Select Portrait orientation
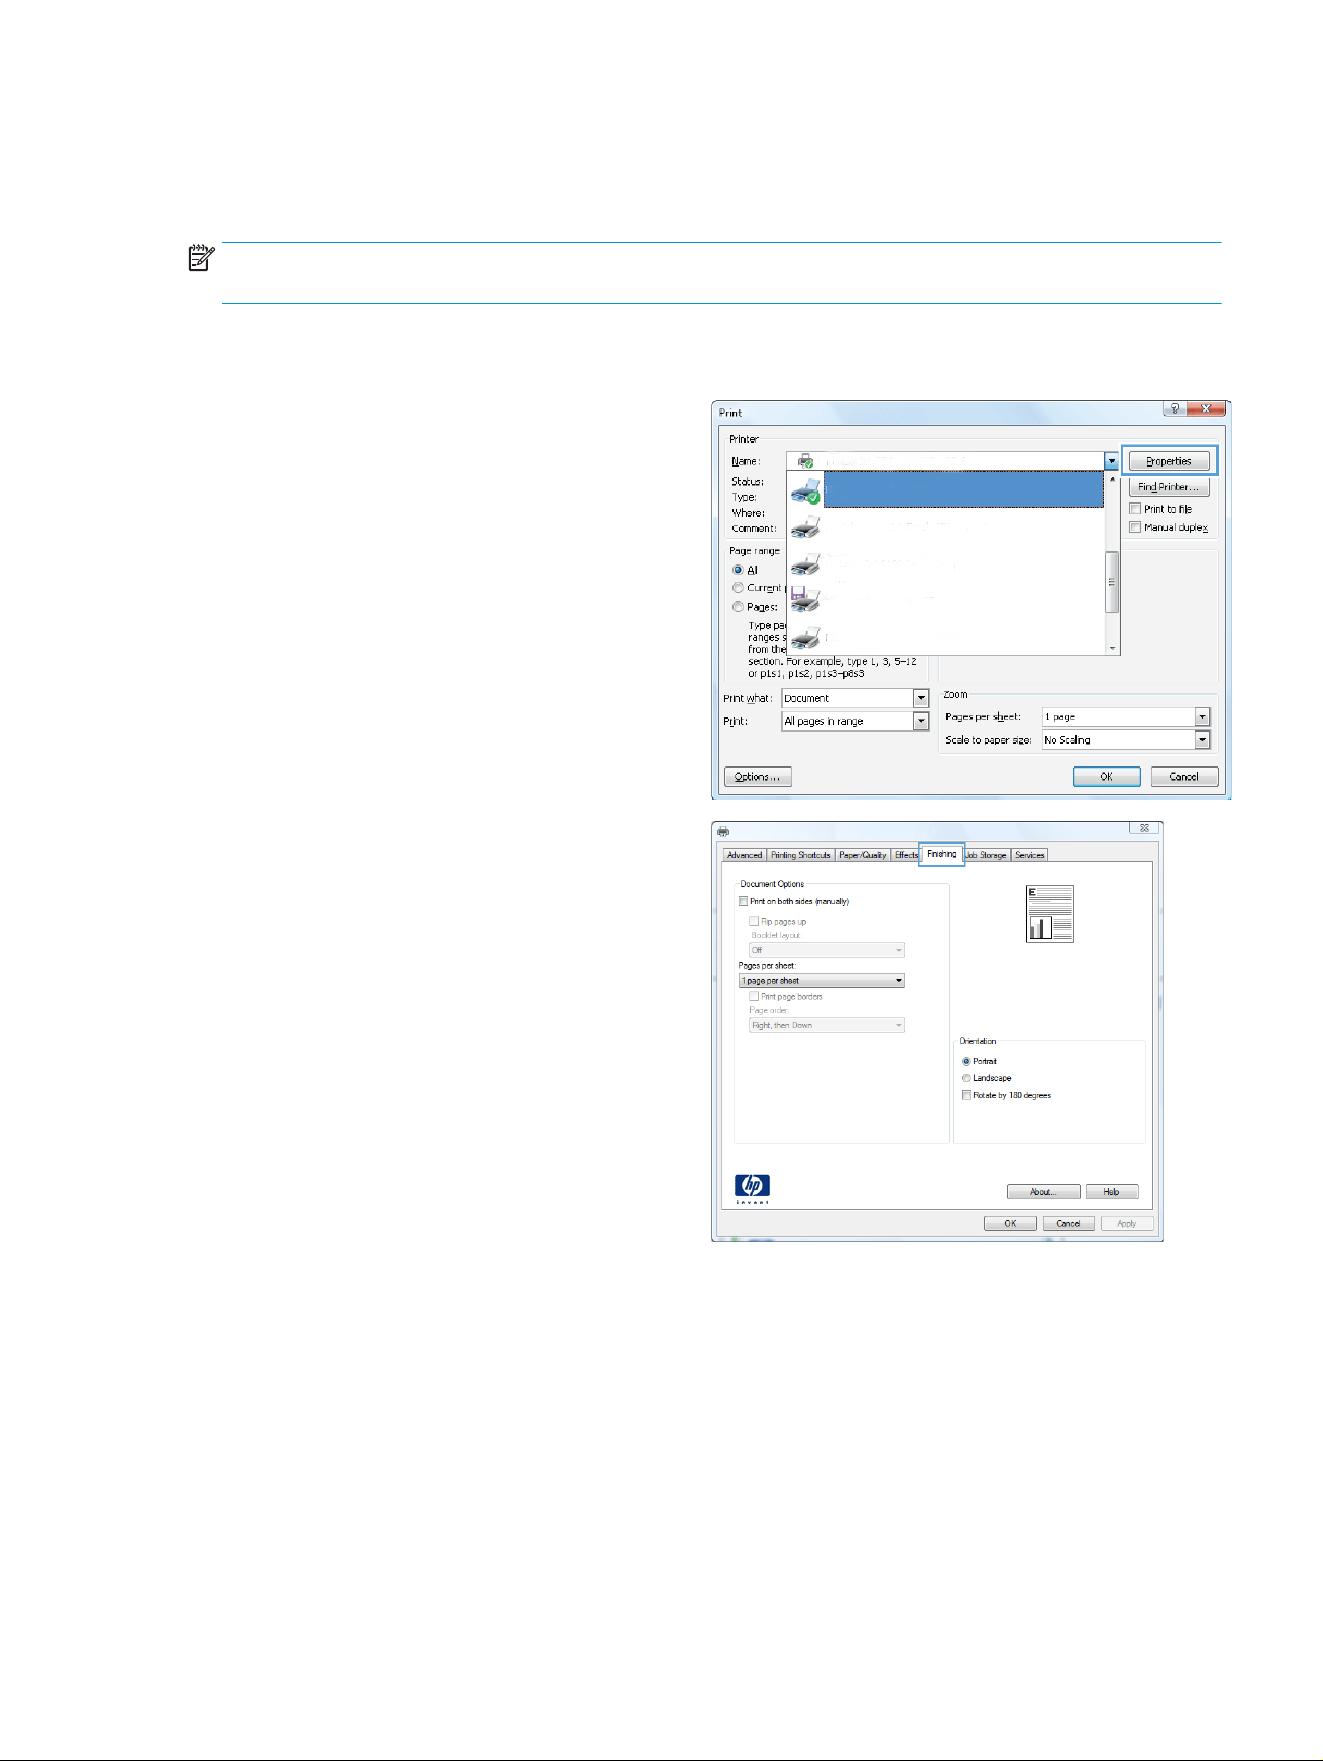Viewport: 1323px width, 1761px height. click(966, 1061)
